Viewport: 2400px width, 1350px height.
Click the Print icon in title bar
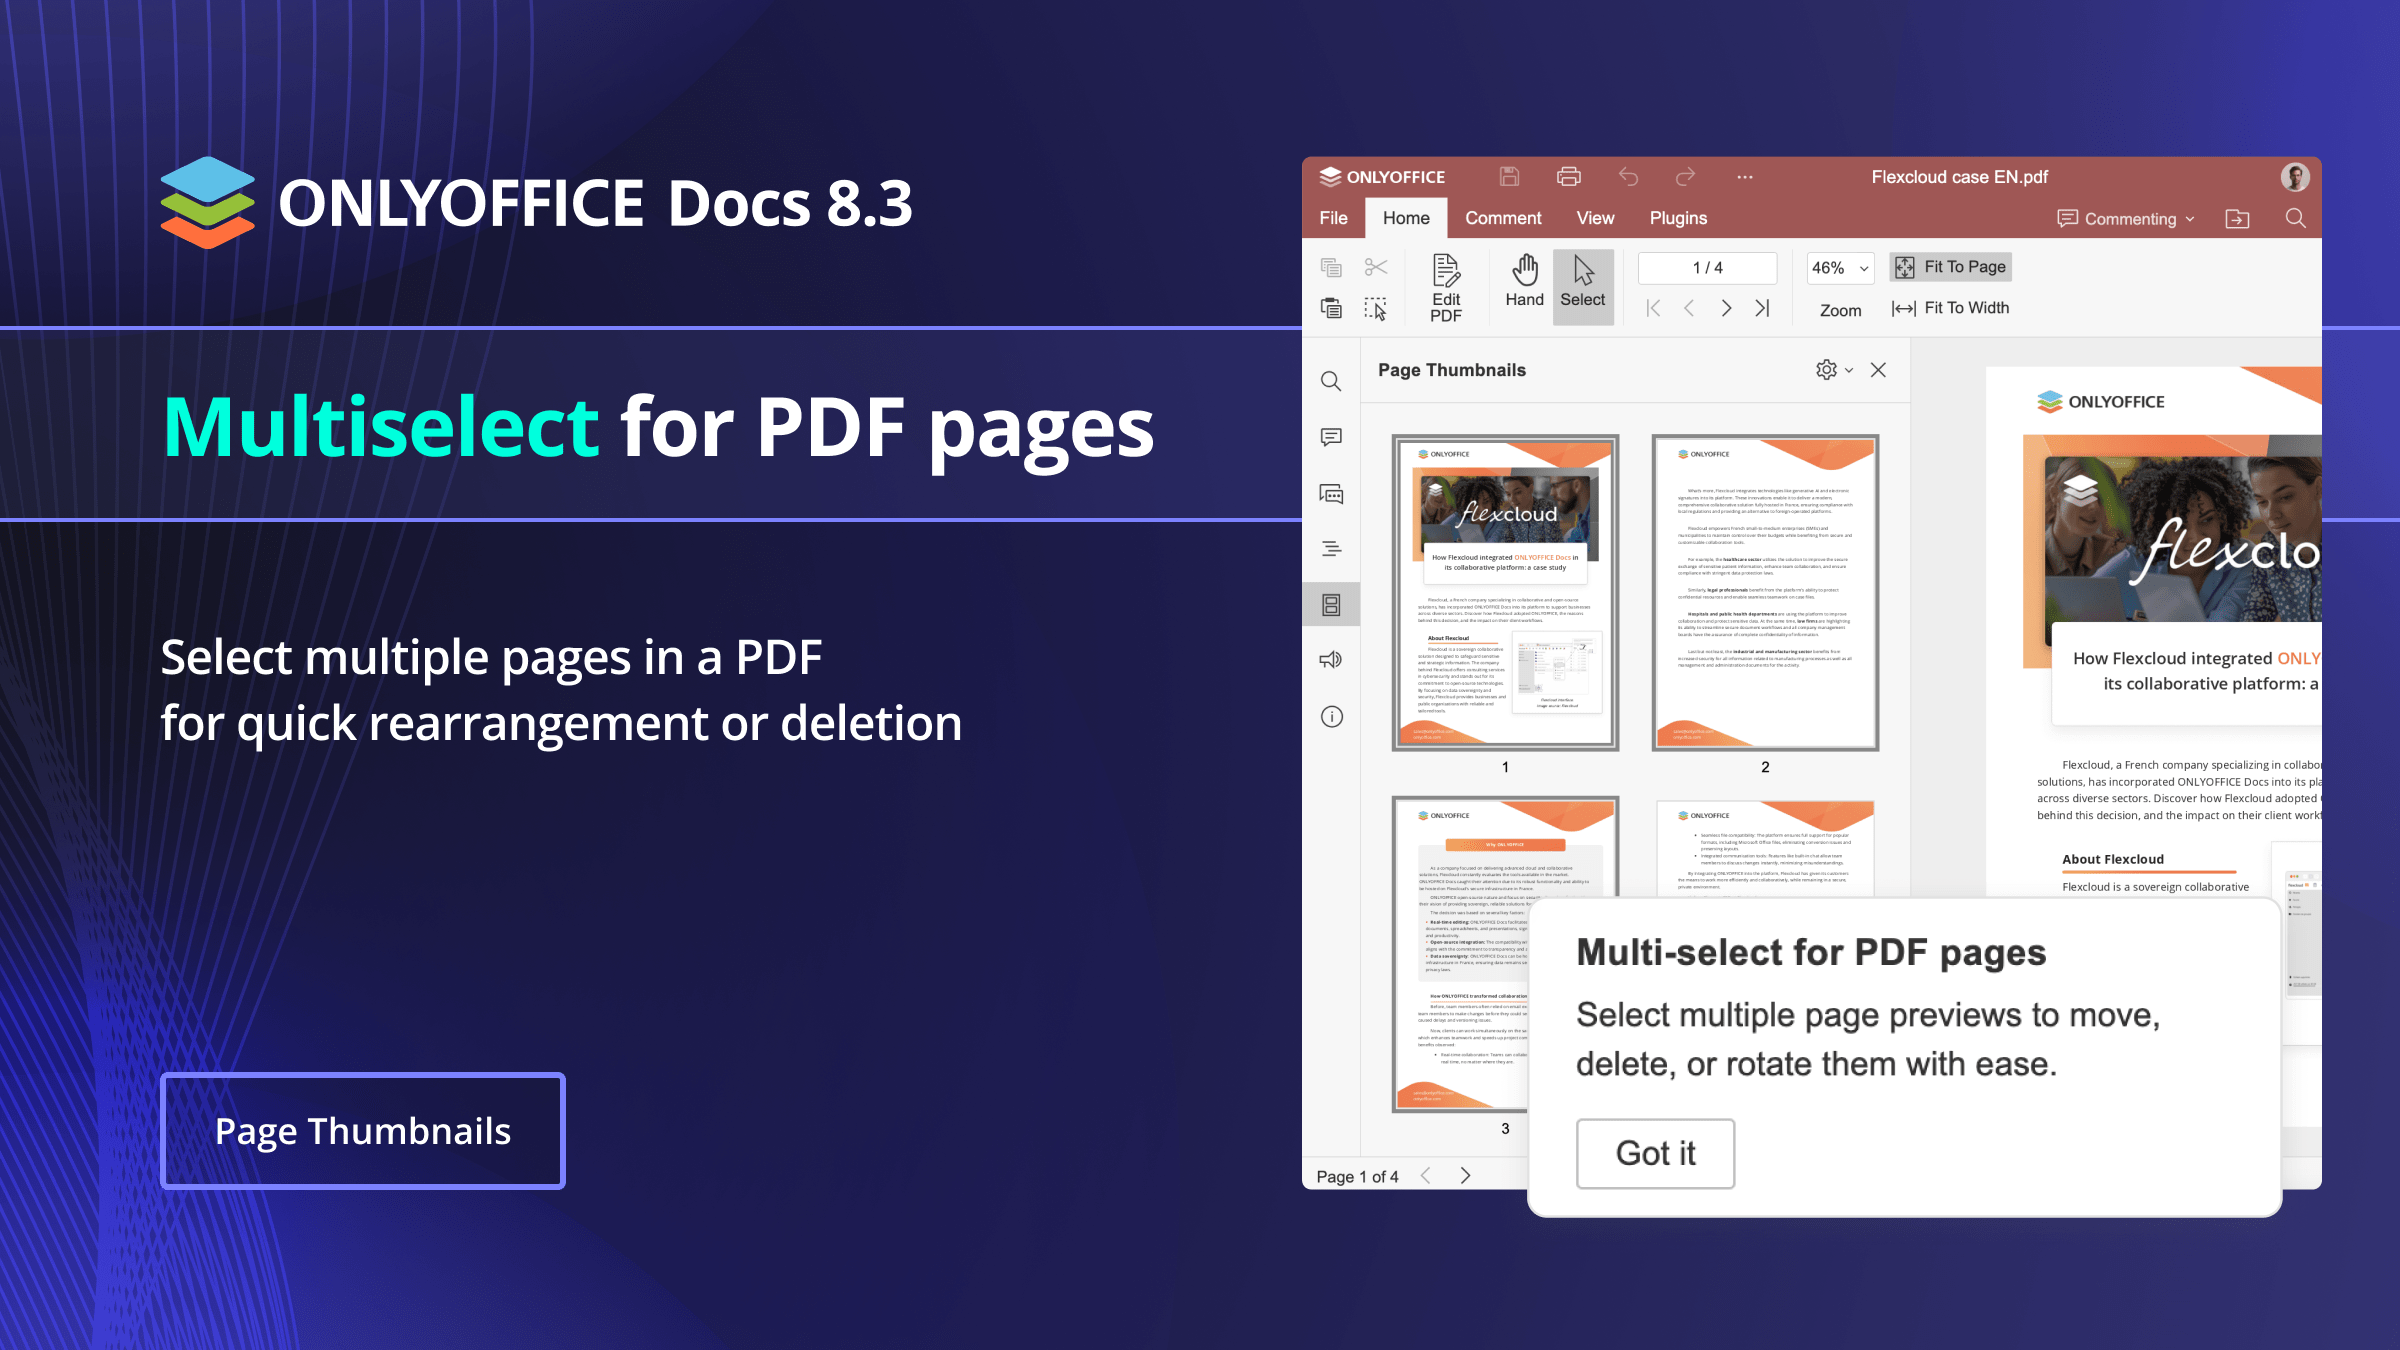(1568, 177)
